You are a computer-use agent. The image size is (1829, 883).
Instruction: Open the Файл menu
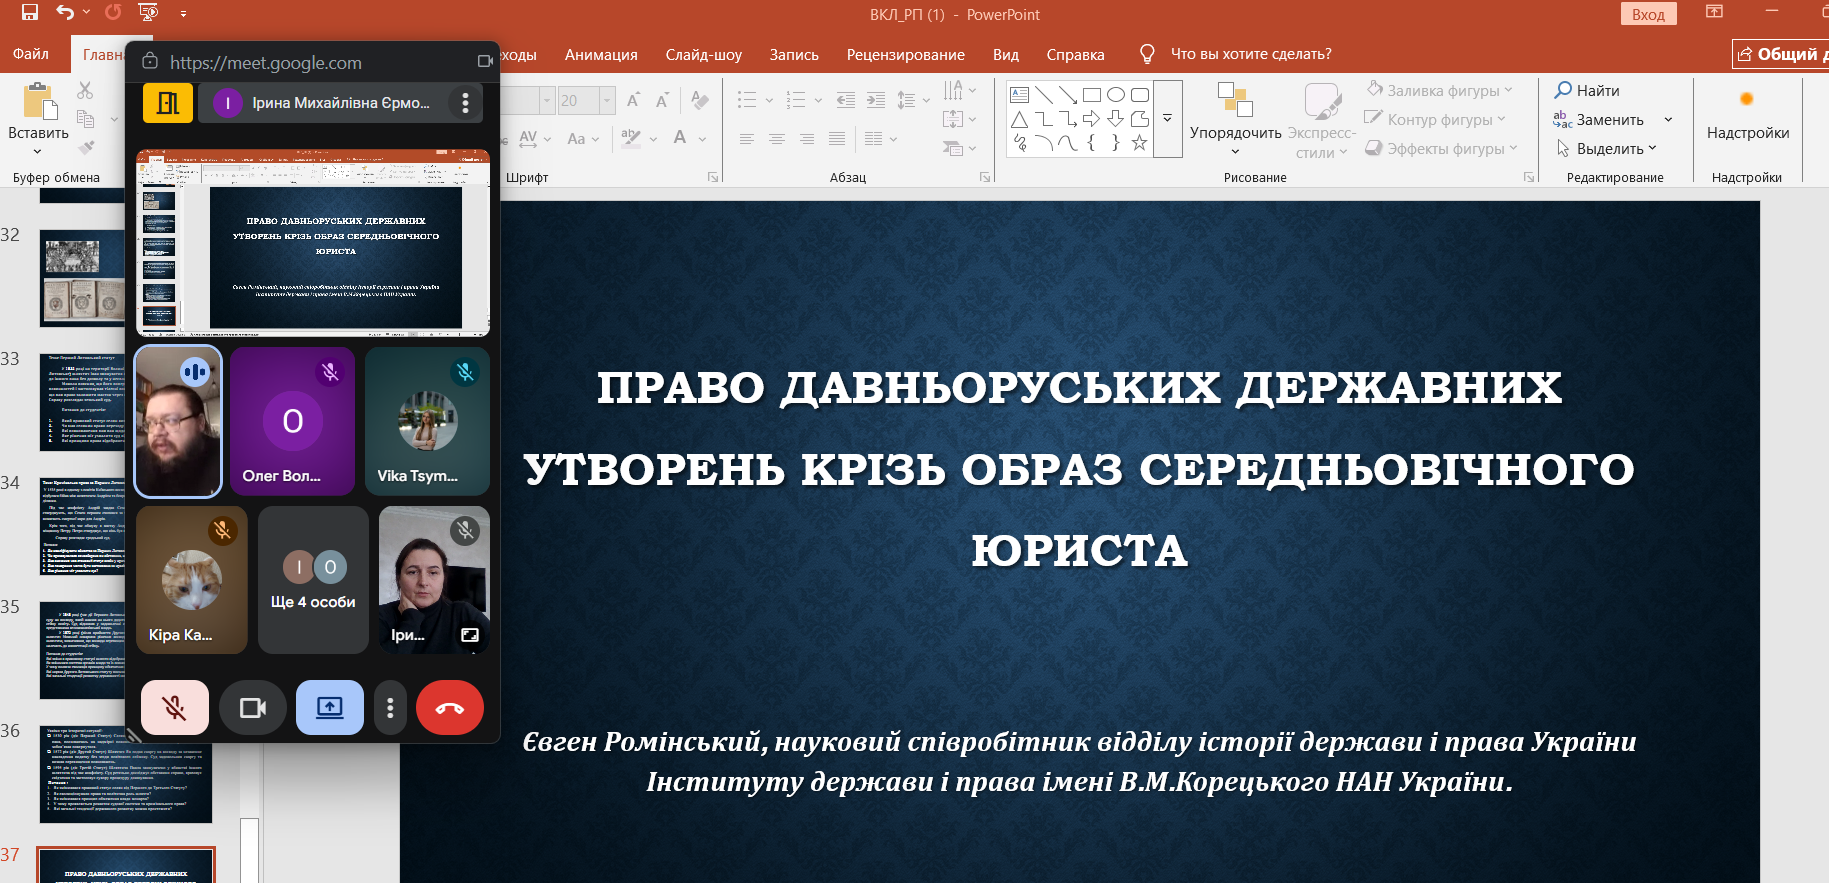(x=31, y=54)
